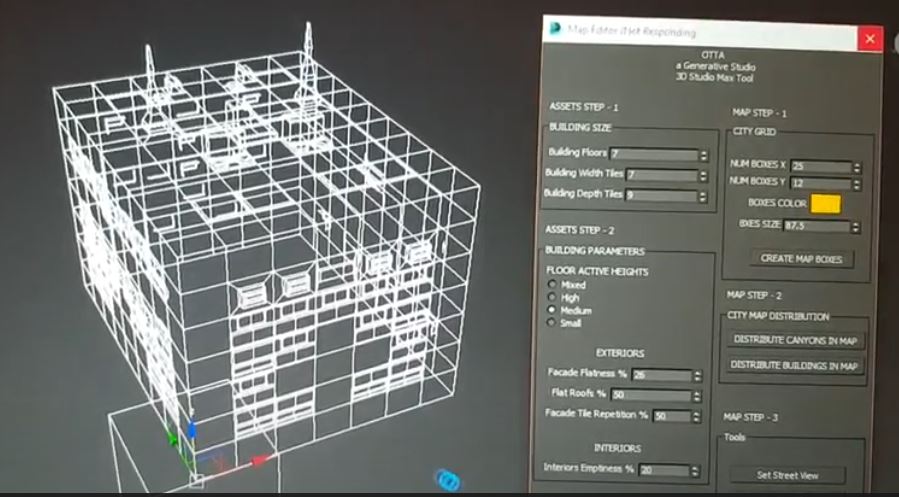
Task: Click the Flat Roofs % field
Action: tap(651, 396)
